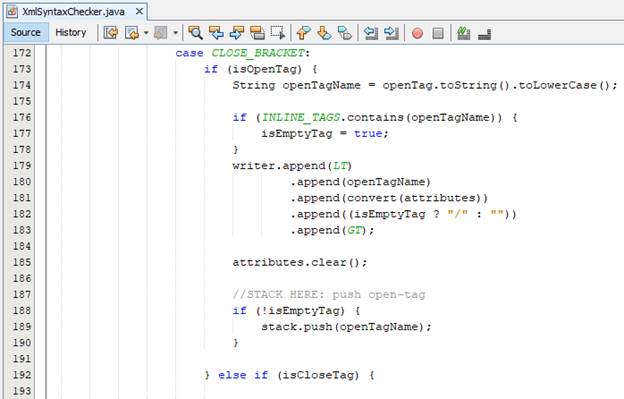Click the Shift Line Right icon
Image resolution: width=624 pixels, height=399 pixels.
(x=391, y=33)
